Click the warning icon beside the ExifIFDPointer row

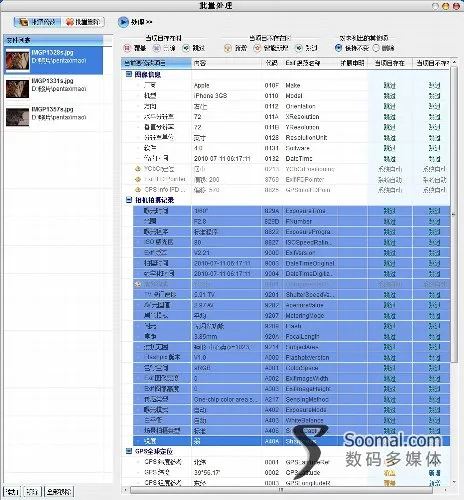[x=138, y=179]
